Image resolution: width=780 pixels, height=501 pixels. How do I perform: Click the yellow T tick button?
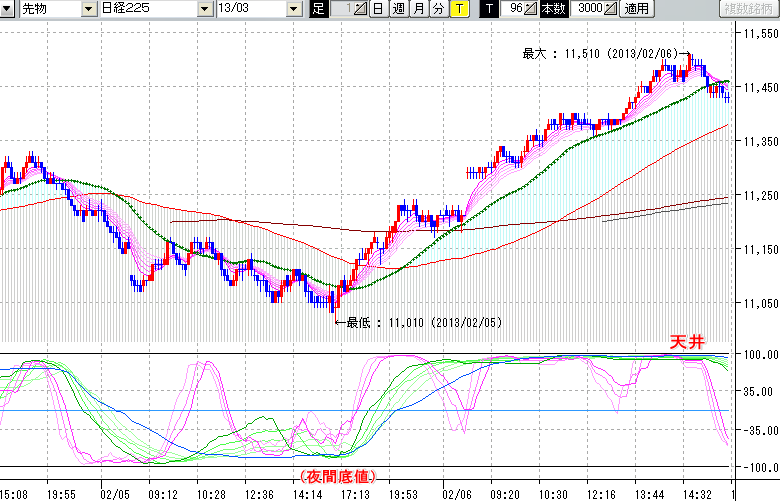click(x=458, y=9)
